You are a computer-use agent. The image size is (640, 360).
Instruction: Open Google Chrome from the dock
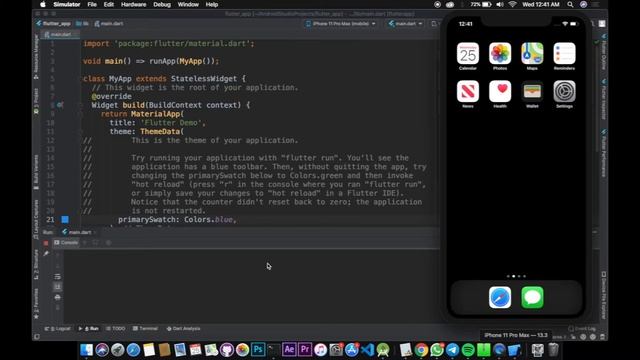coord(421,350)
